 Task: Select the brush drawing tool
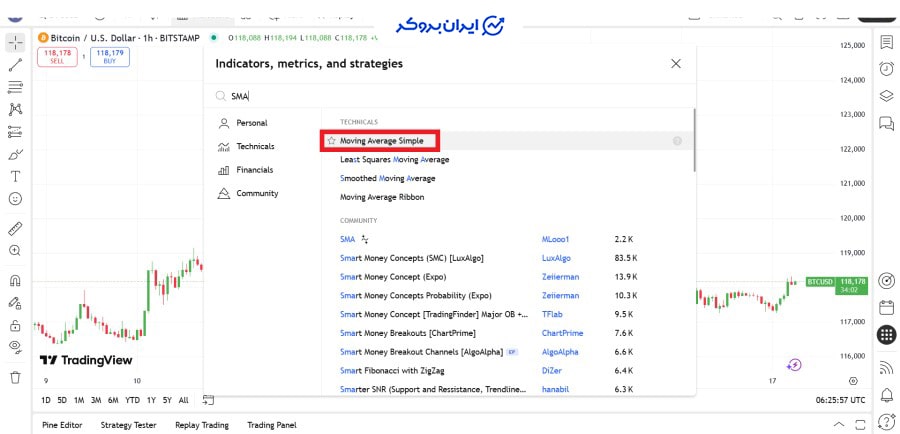[x=15, y=154]
